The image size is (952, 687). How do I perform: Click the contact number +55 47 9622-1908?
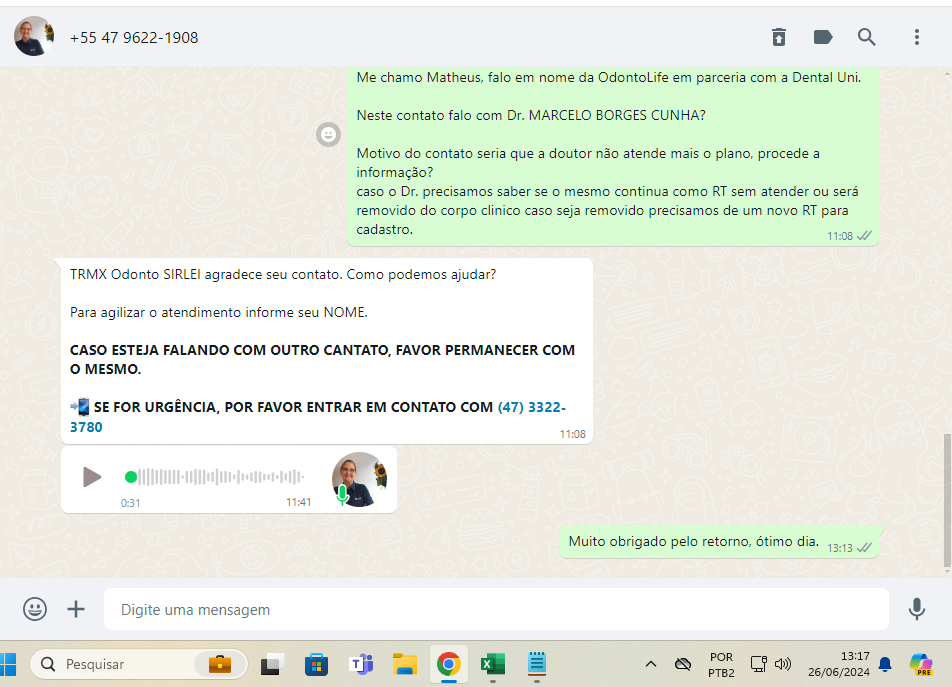(x=134, y=38)
